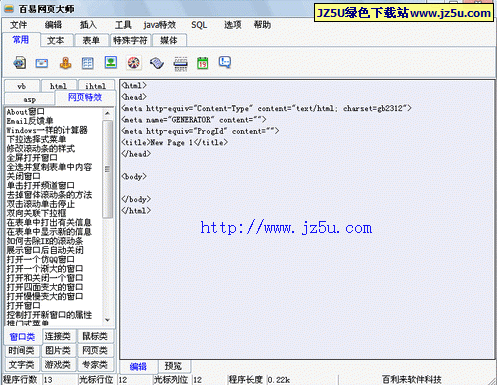Open the SQL menu

point(199,25)
